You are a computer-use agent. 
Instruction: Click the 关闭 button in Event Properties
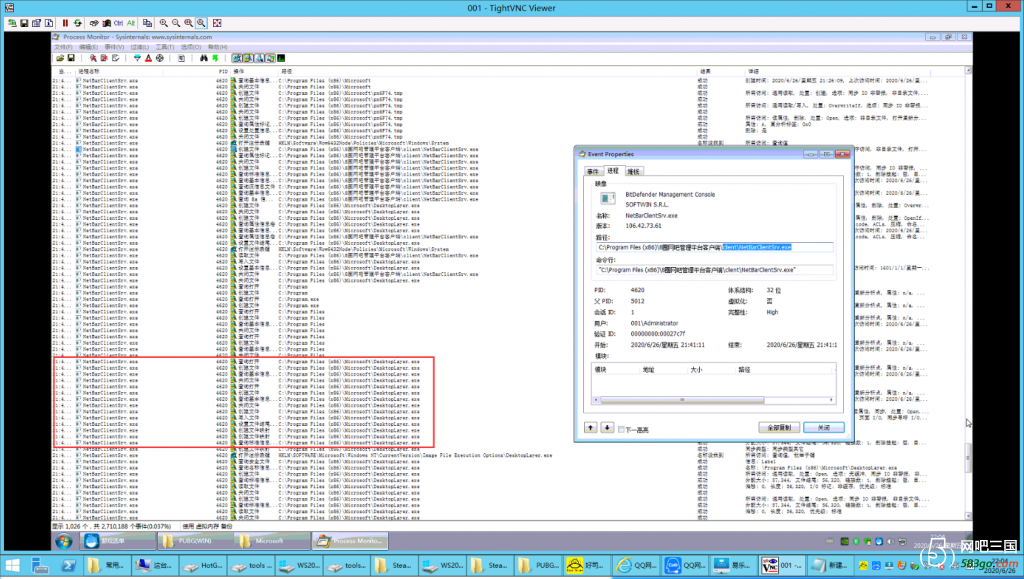pyautogui.click(x=824, y=428)
